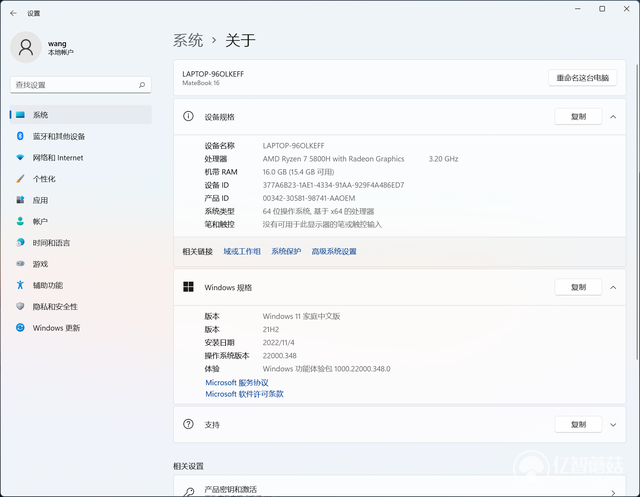The image size is (640, 497).
Task: Select device ID value 377A6B23-1AE1-4334-91AA-929F4A486ED7
Action: 333,185
